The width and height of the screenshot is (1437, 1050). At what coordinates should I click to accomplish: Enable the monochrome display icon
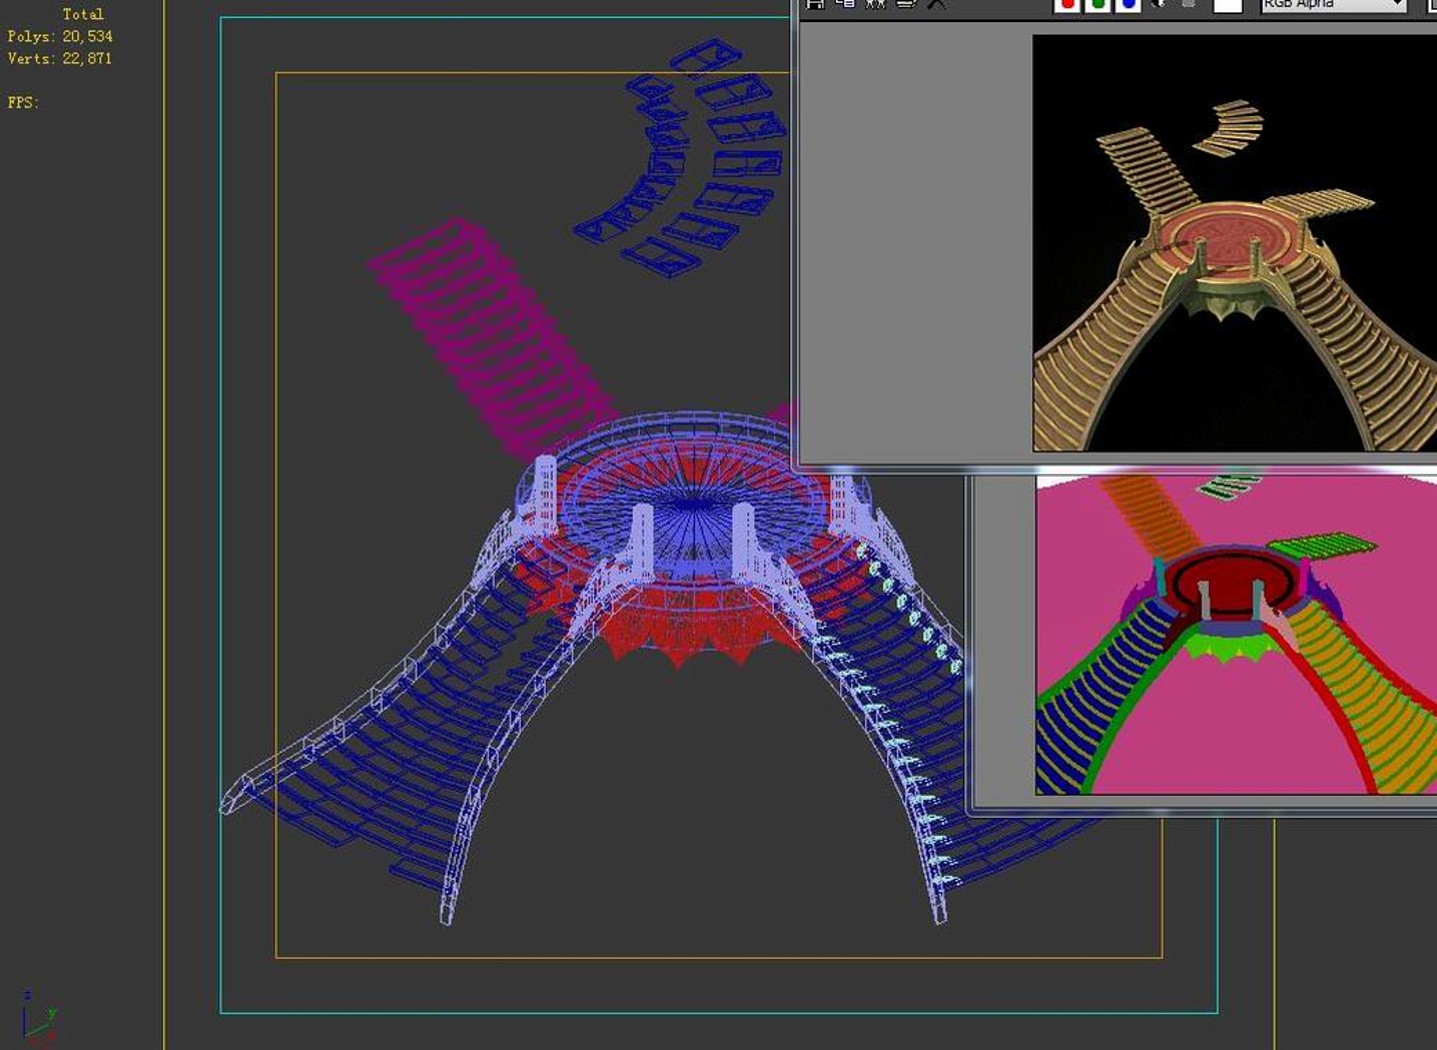tap(1188, 4)
